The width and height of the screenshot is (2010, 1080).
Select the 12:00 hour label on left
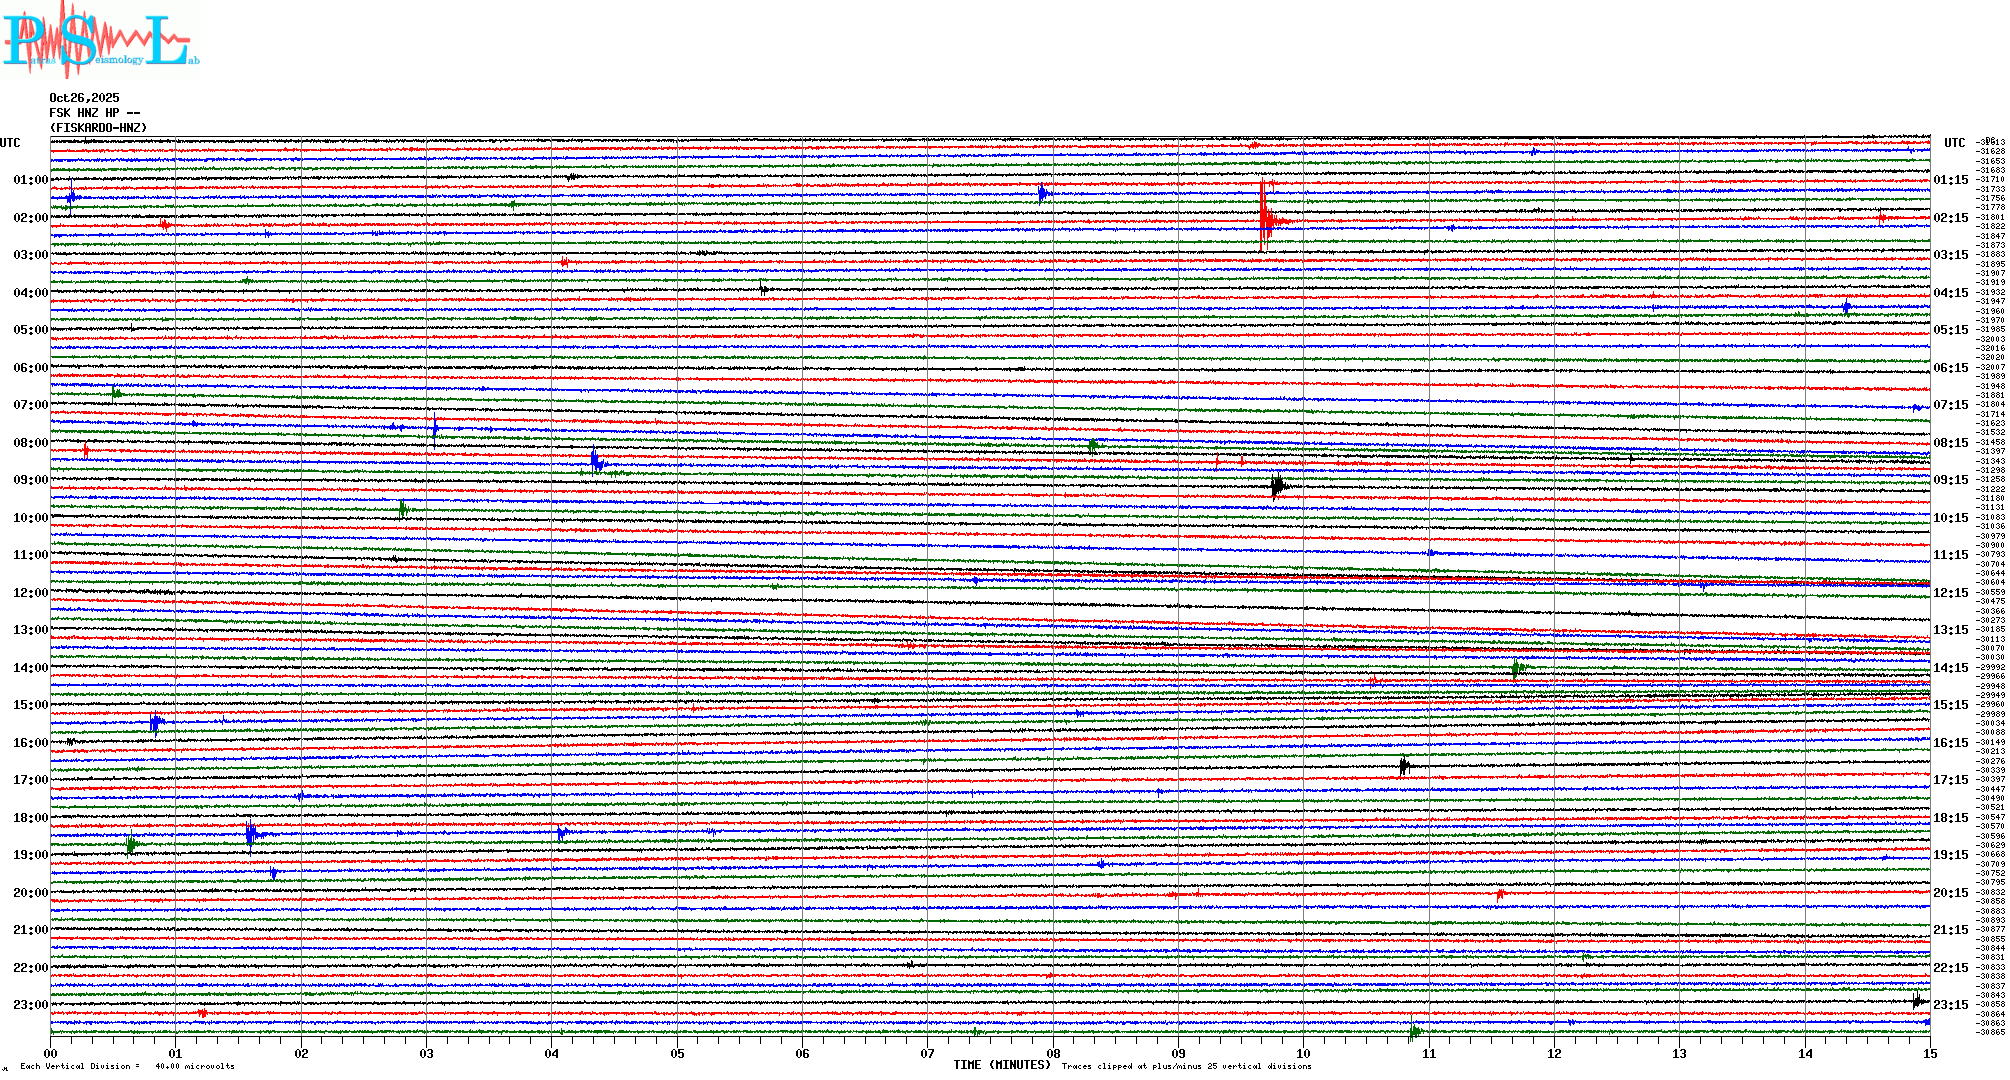30,593
